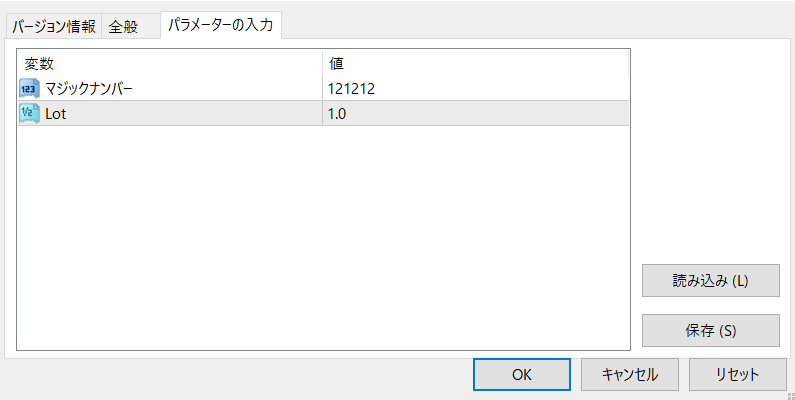Select the パラメーターの入力 tab
Screen dimensions: 795x400
pos(221,25)
